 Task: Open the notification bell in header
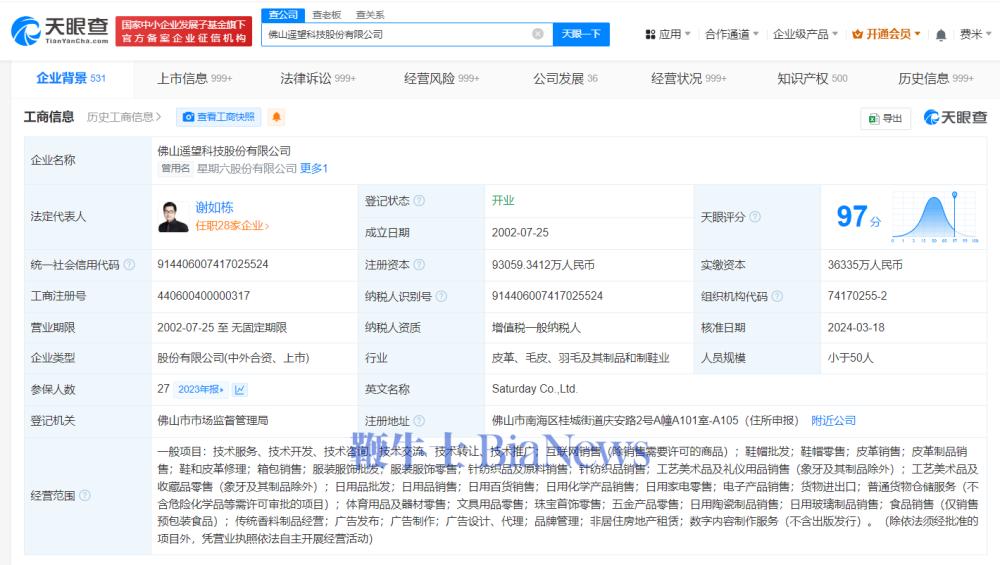coord(940,34)
